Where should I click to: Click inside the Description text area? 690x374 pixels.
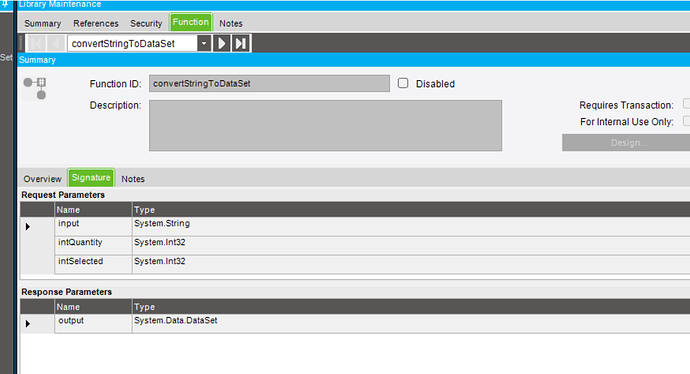pos(325,125)
